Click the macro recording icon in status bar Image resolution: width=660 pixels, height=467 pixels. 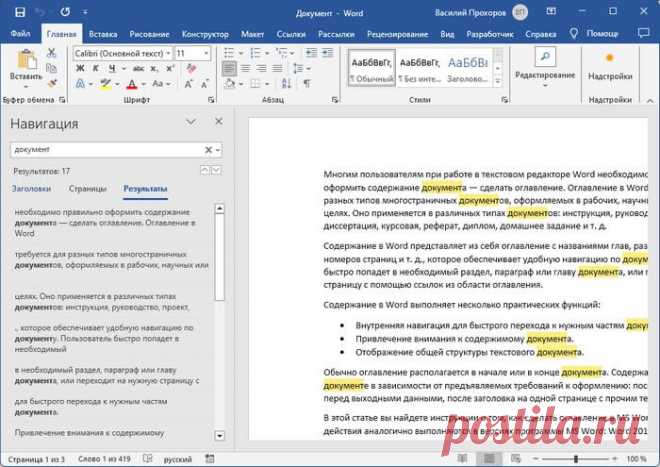(210, 458)
